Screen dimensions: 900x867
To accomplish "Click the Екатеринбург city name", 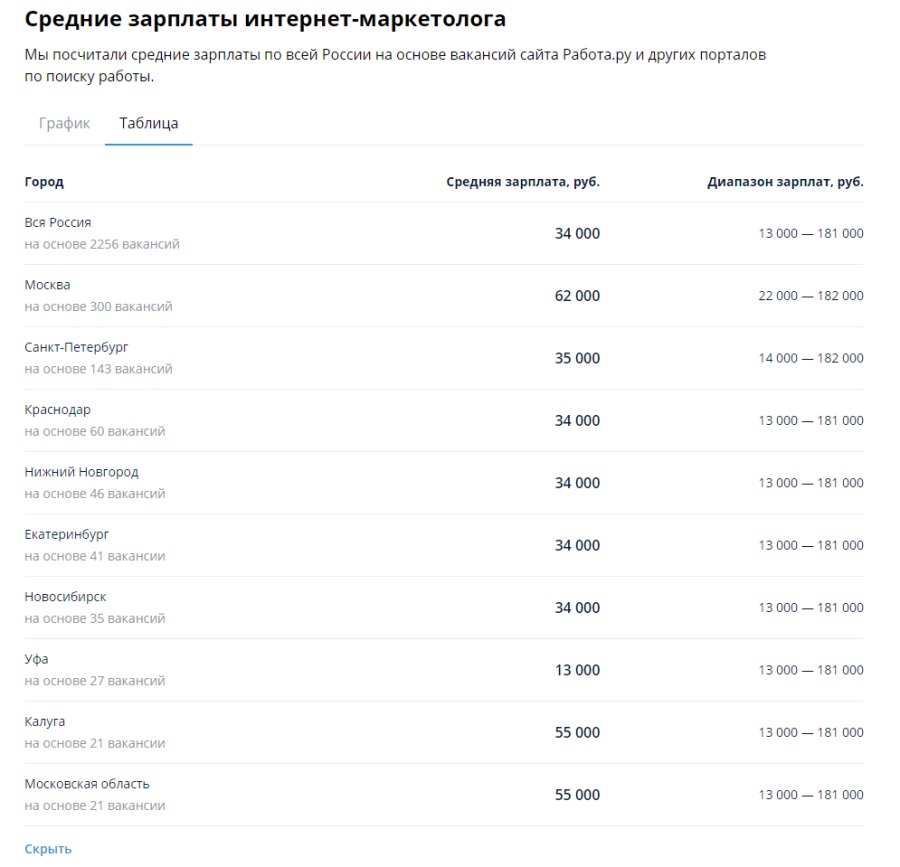I will (x=66, y=534).
